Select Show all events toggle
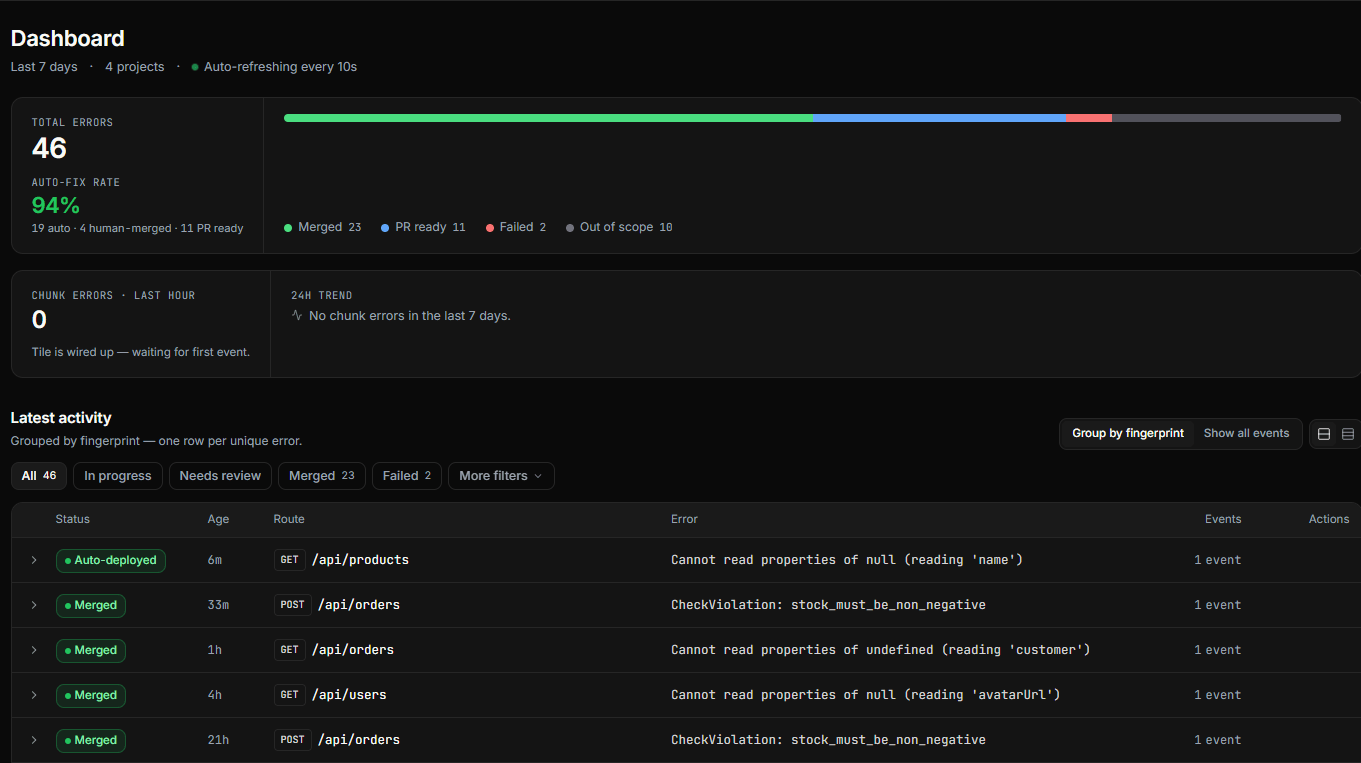Screen dimensions: 1361x763 (x=1246, y=433)
